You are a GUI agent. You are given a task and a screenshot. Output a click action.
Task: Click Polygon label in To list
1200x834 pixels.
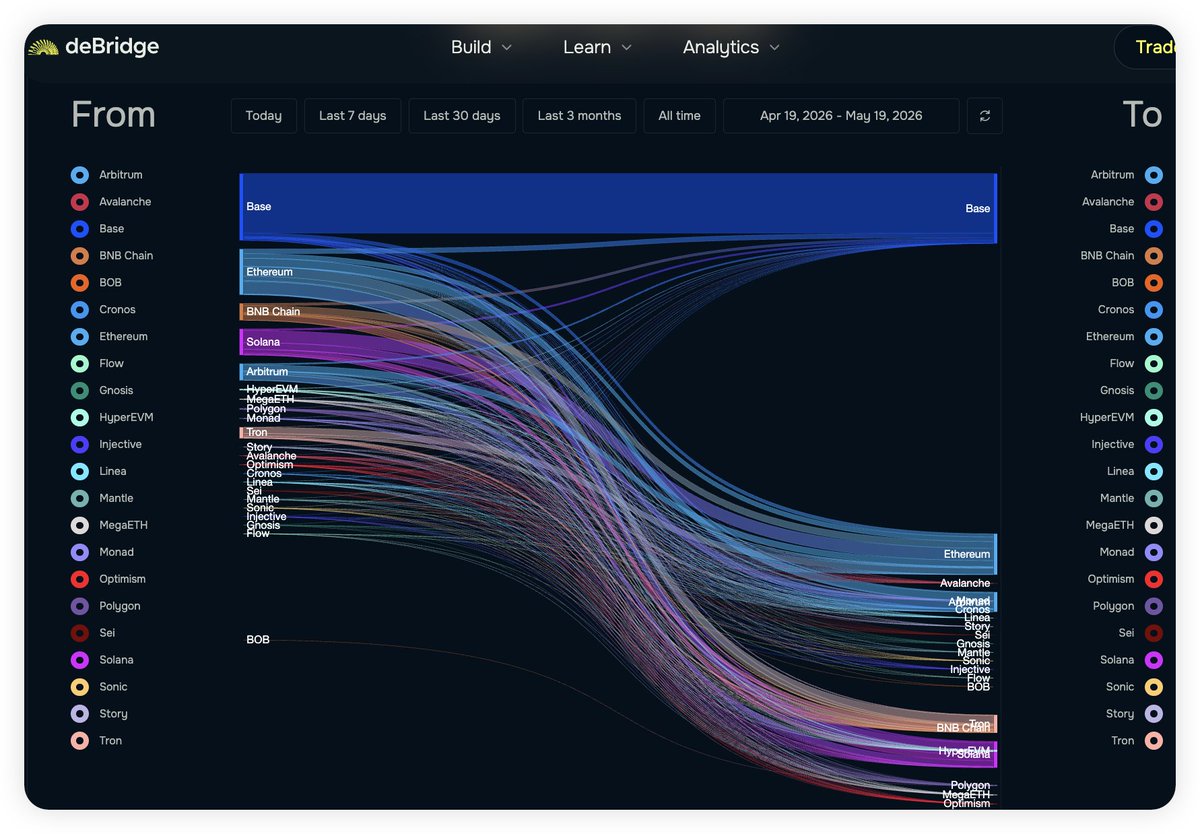tap(1114, 606)
